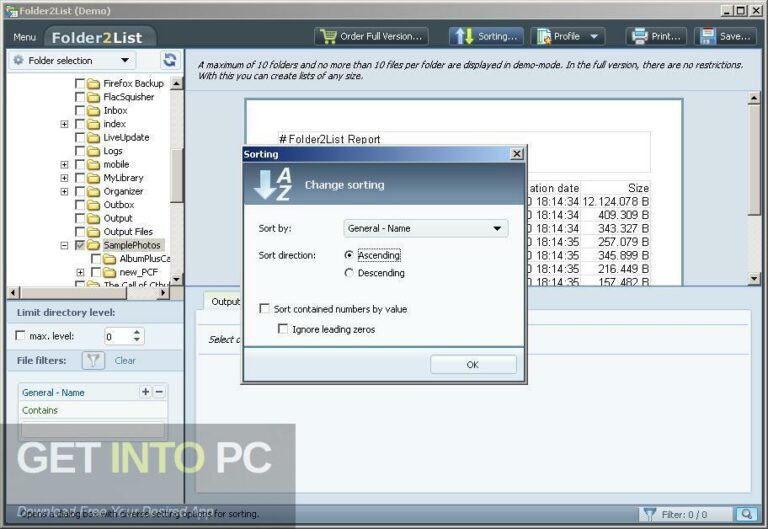Expand the new_PCF folder node
The image size is (768, 529).
point(80,272)
